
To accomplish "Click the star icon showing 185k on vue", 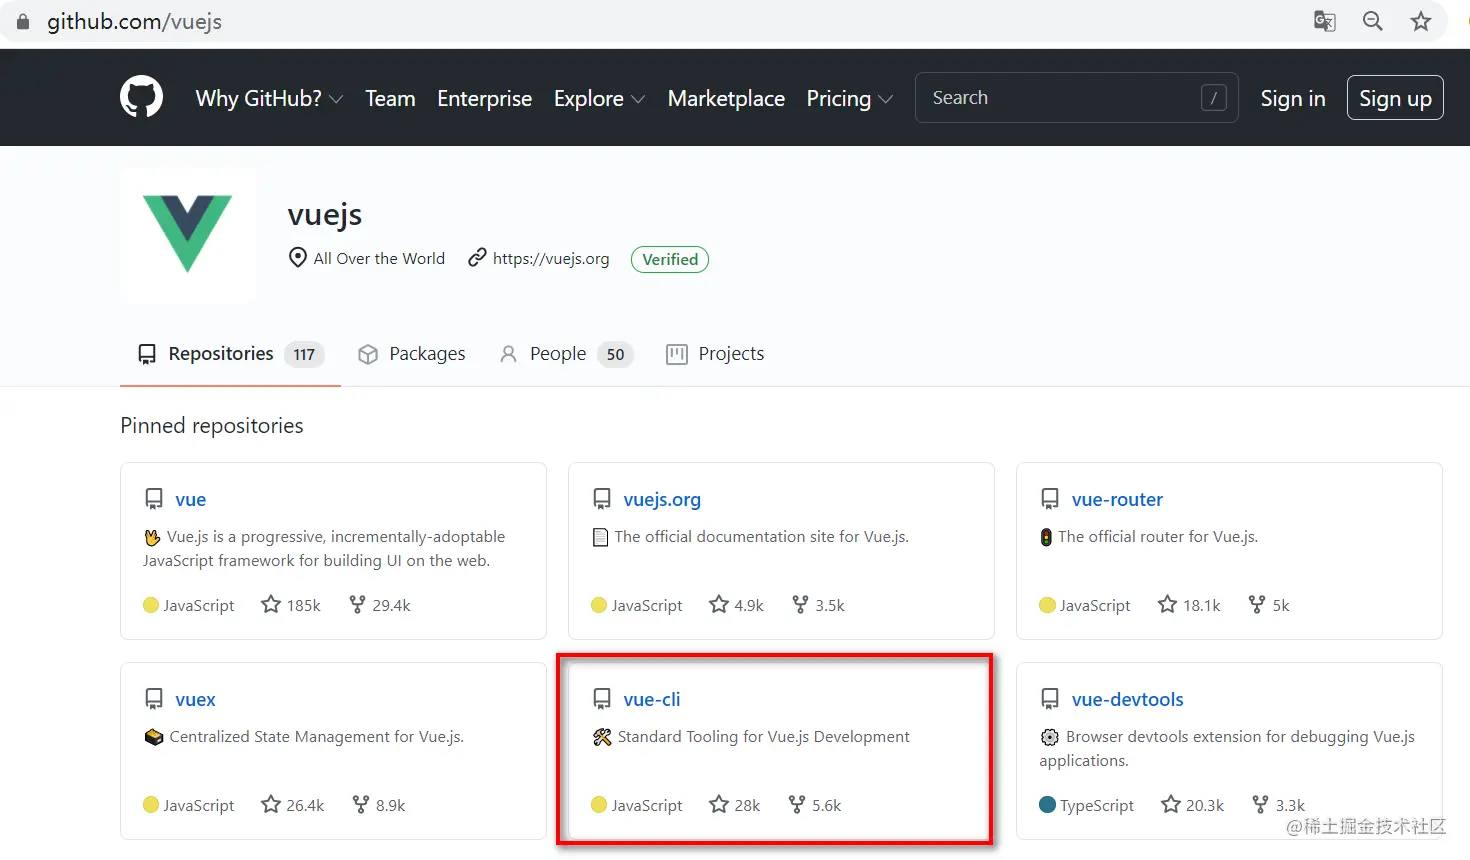I will point(271,604).
